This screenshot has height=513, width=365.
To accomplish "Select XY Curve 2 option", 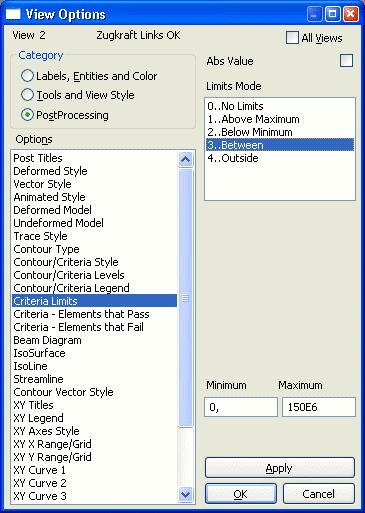I will click(94, 483).
